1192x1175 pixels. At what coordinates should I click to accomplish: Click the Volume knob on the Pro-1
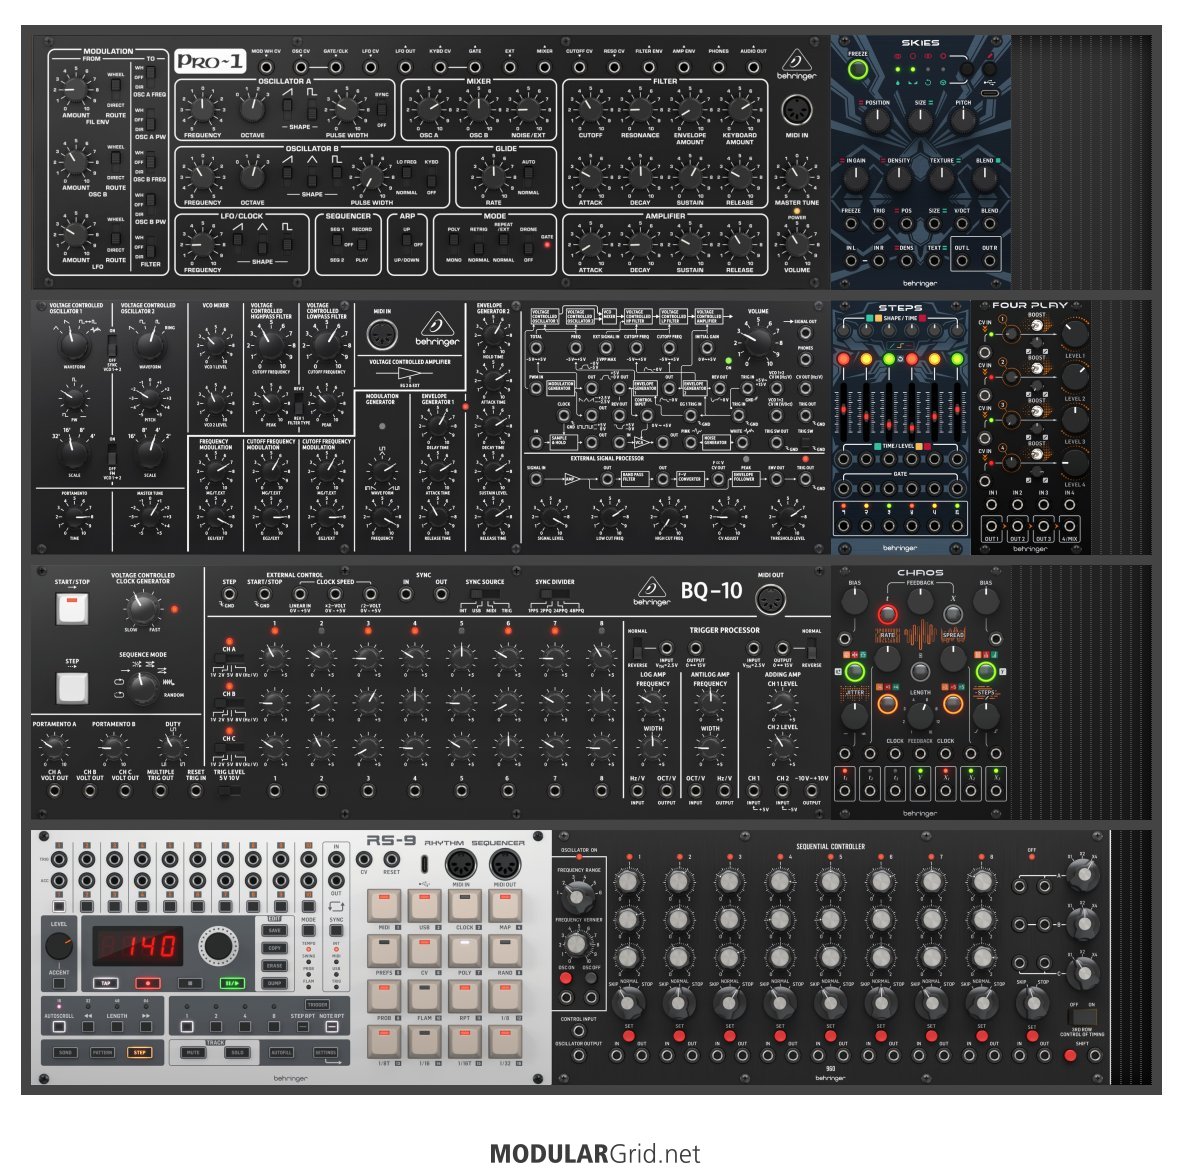(x=796, y=244)
